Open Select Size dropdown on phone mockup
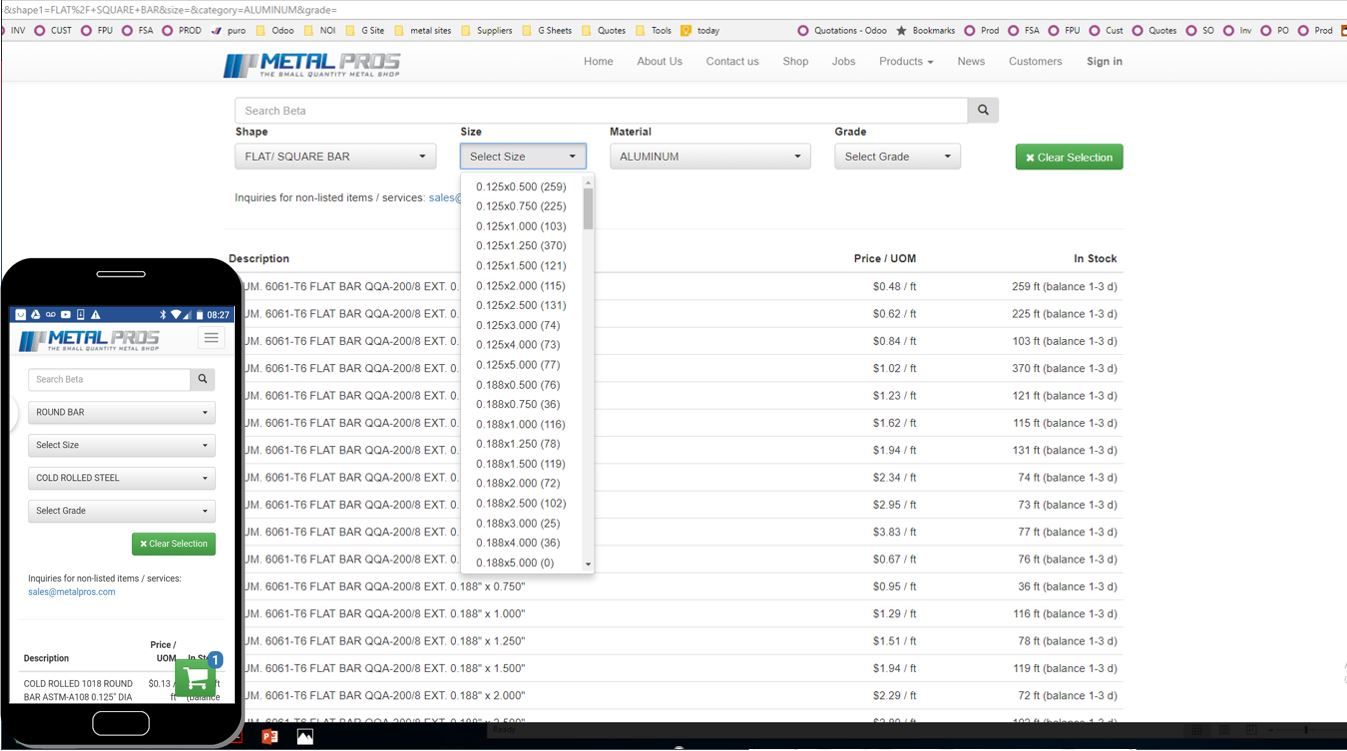Image resolution: width=1347 pixels, height=751 pixels. tap(122, 445)
